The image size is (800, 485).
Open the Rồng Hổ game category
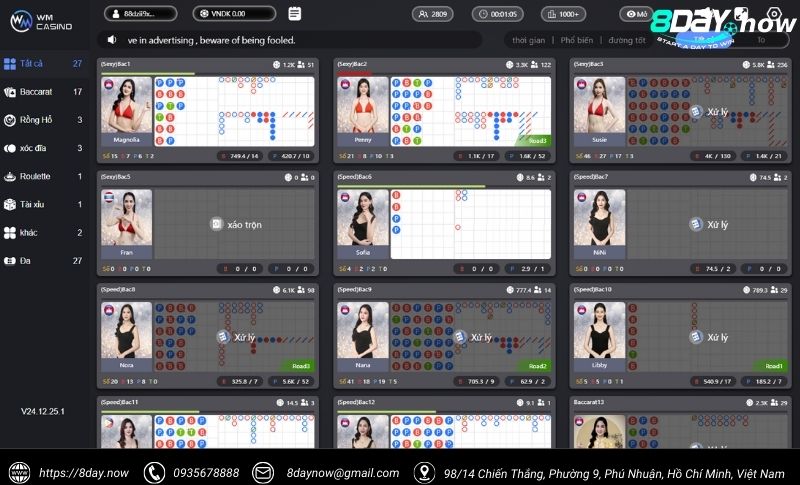(x=36, y=120)
